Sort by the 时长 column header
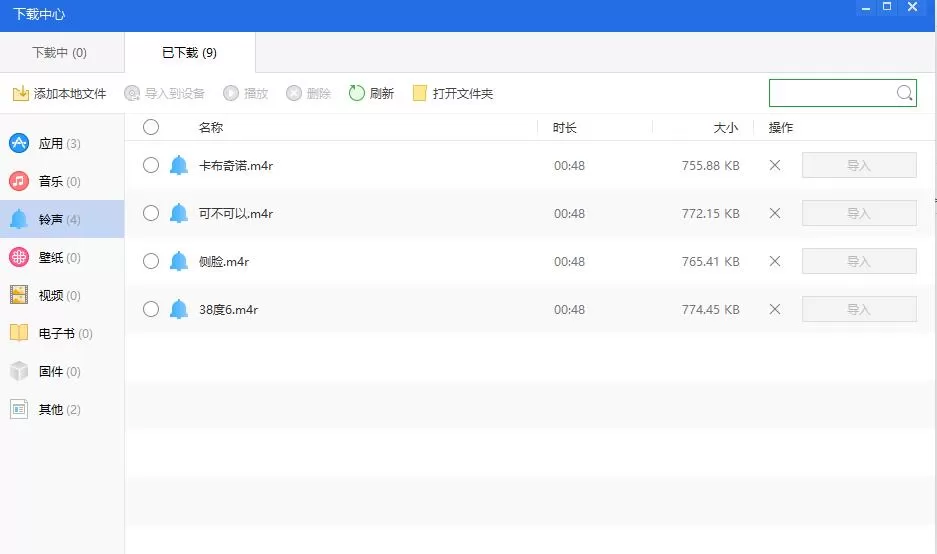 565,127
